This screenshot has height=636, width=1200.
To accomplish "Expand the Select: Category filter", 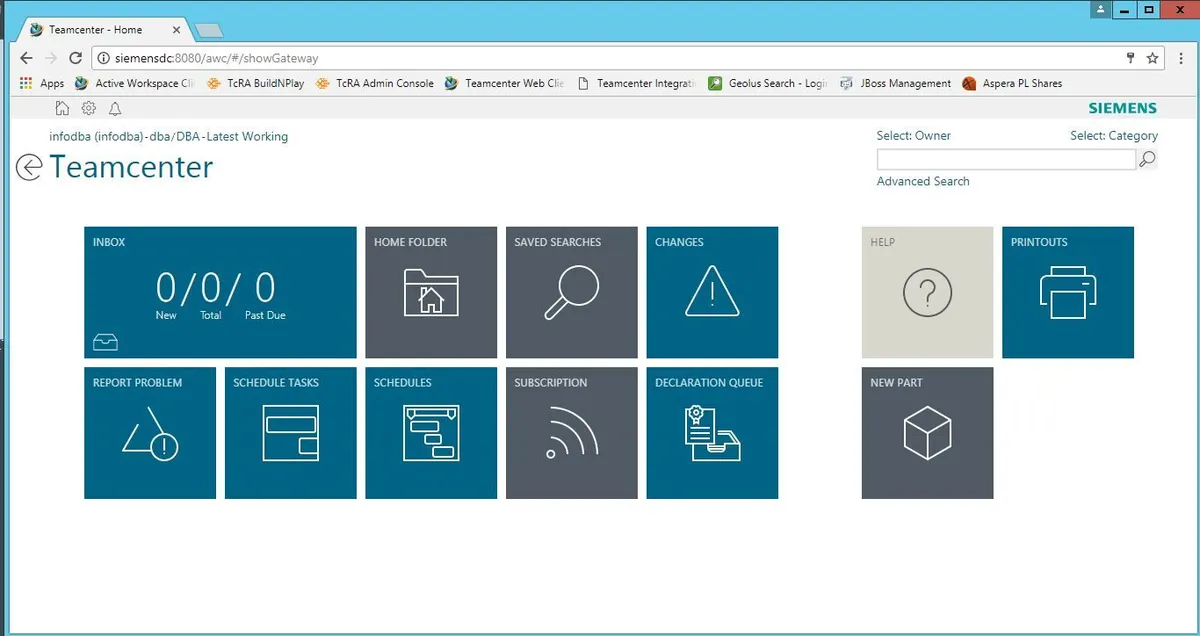I will 1113,136.
